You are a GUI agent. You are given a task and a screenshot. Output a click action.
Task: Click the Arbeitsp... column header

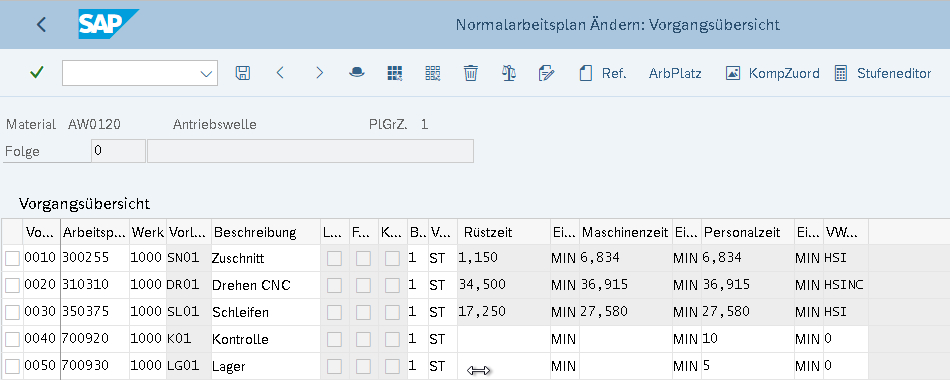click(x=95, y=232)
